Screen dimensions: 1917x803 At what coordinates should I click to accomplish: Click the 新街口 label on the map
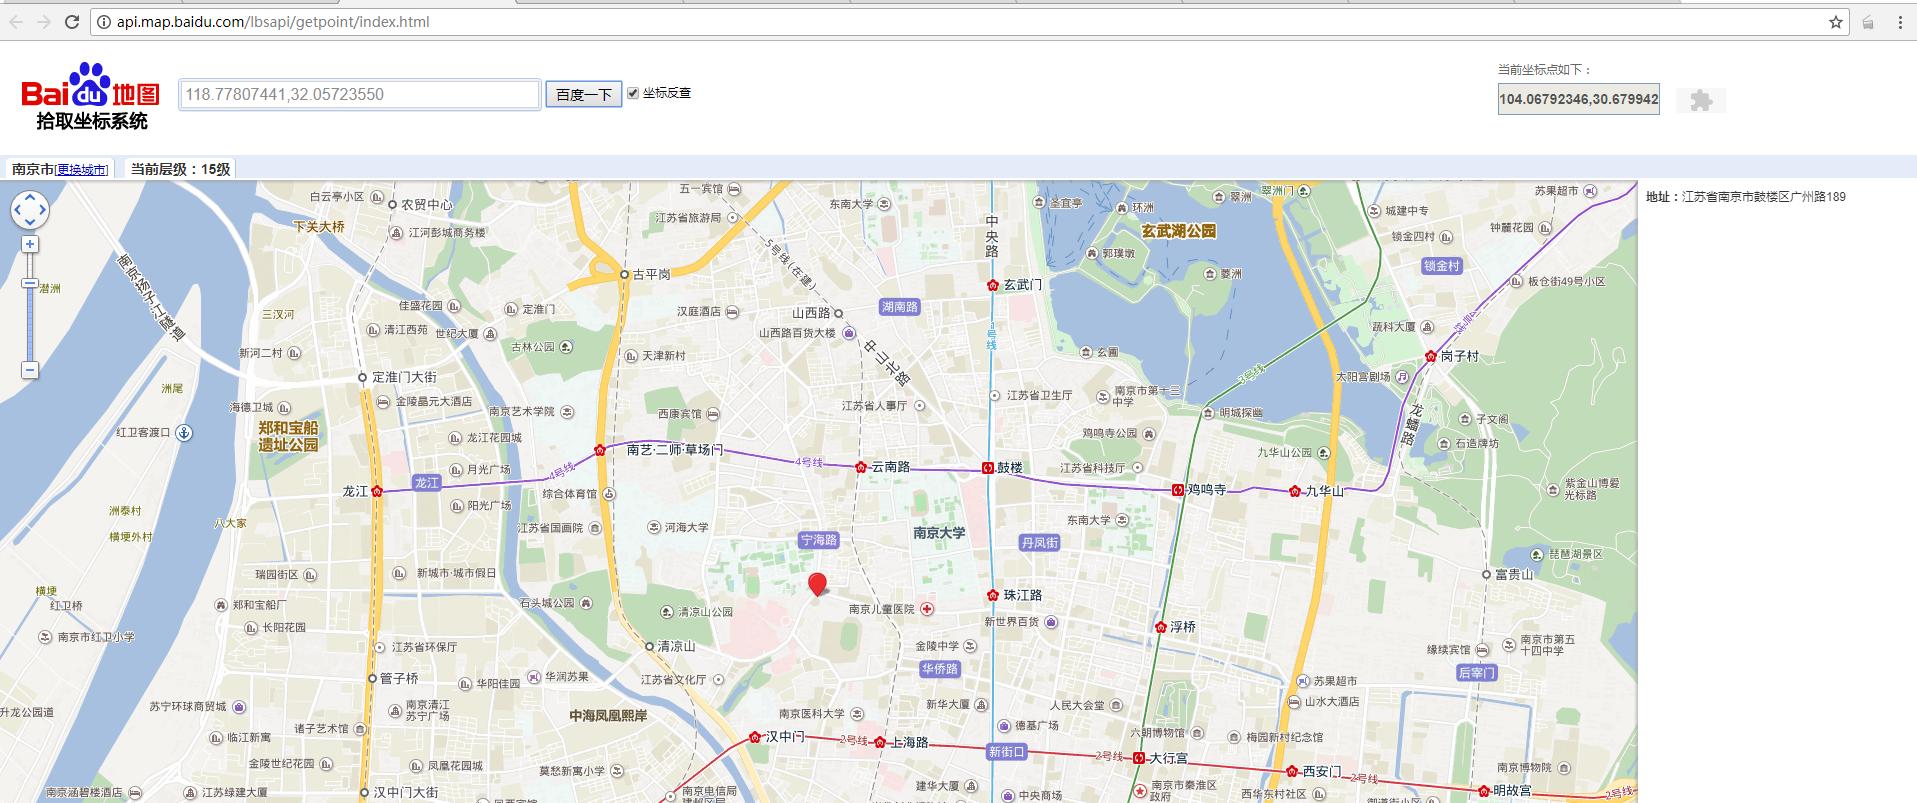pyautogui.click(x=1006, y=752)
